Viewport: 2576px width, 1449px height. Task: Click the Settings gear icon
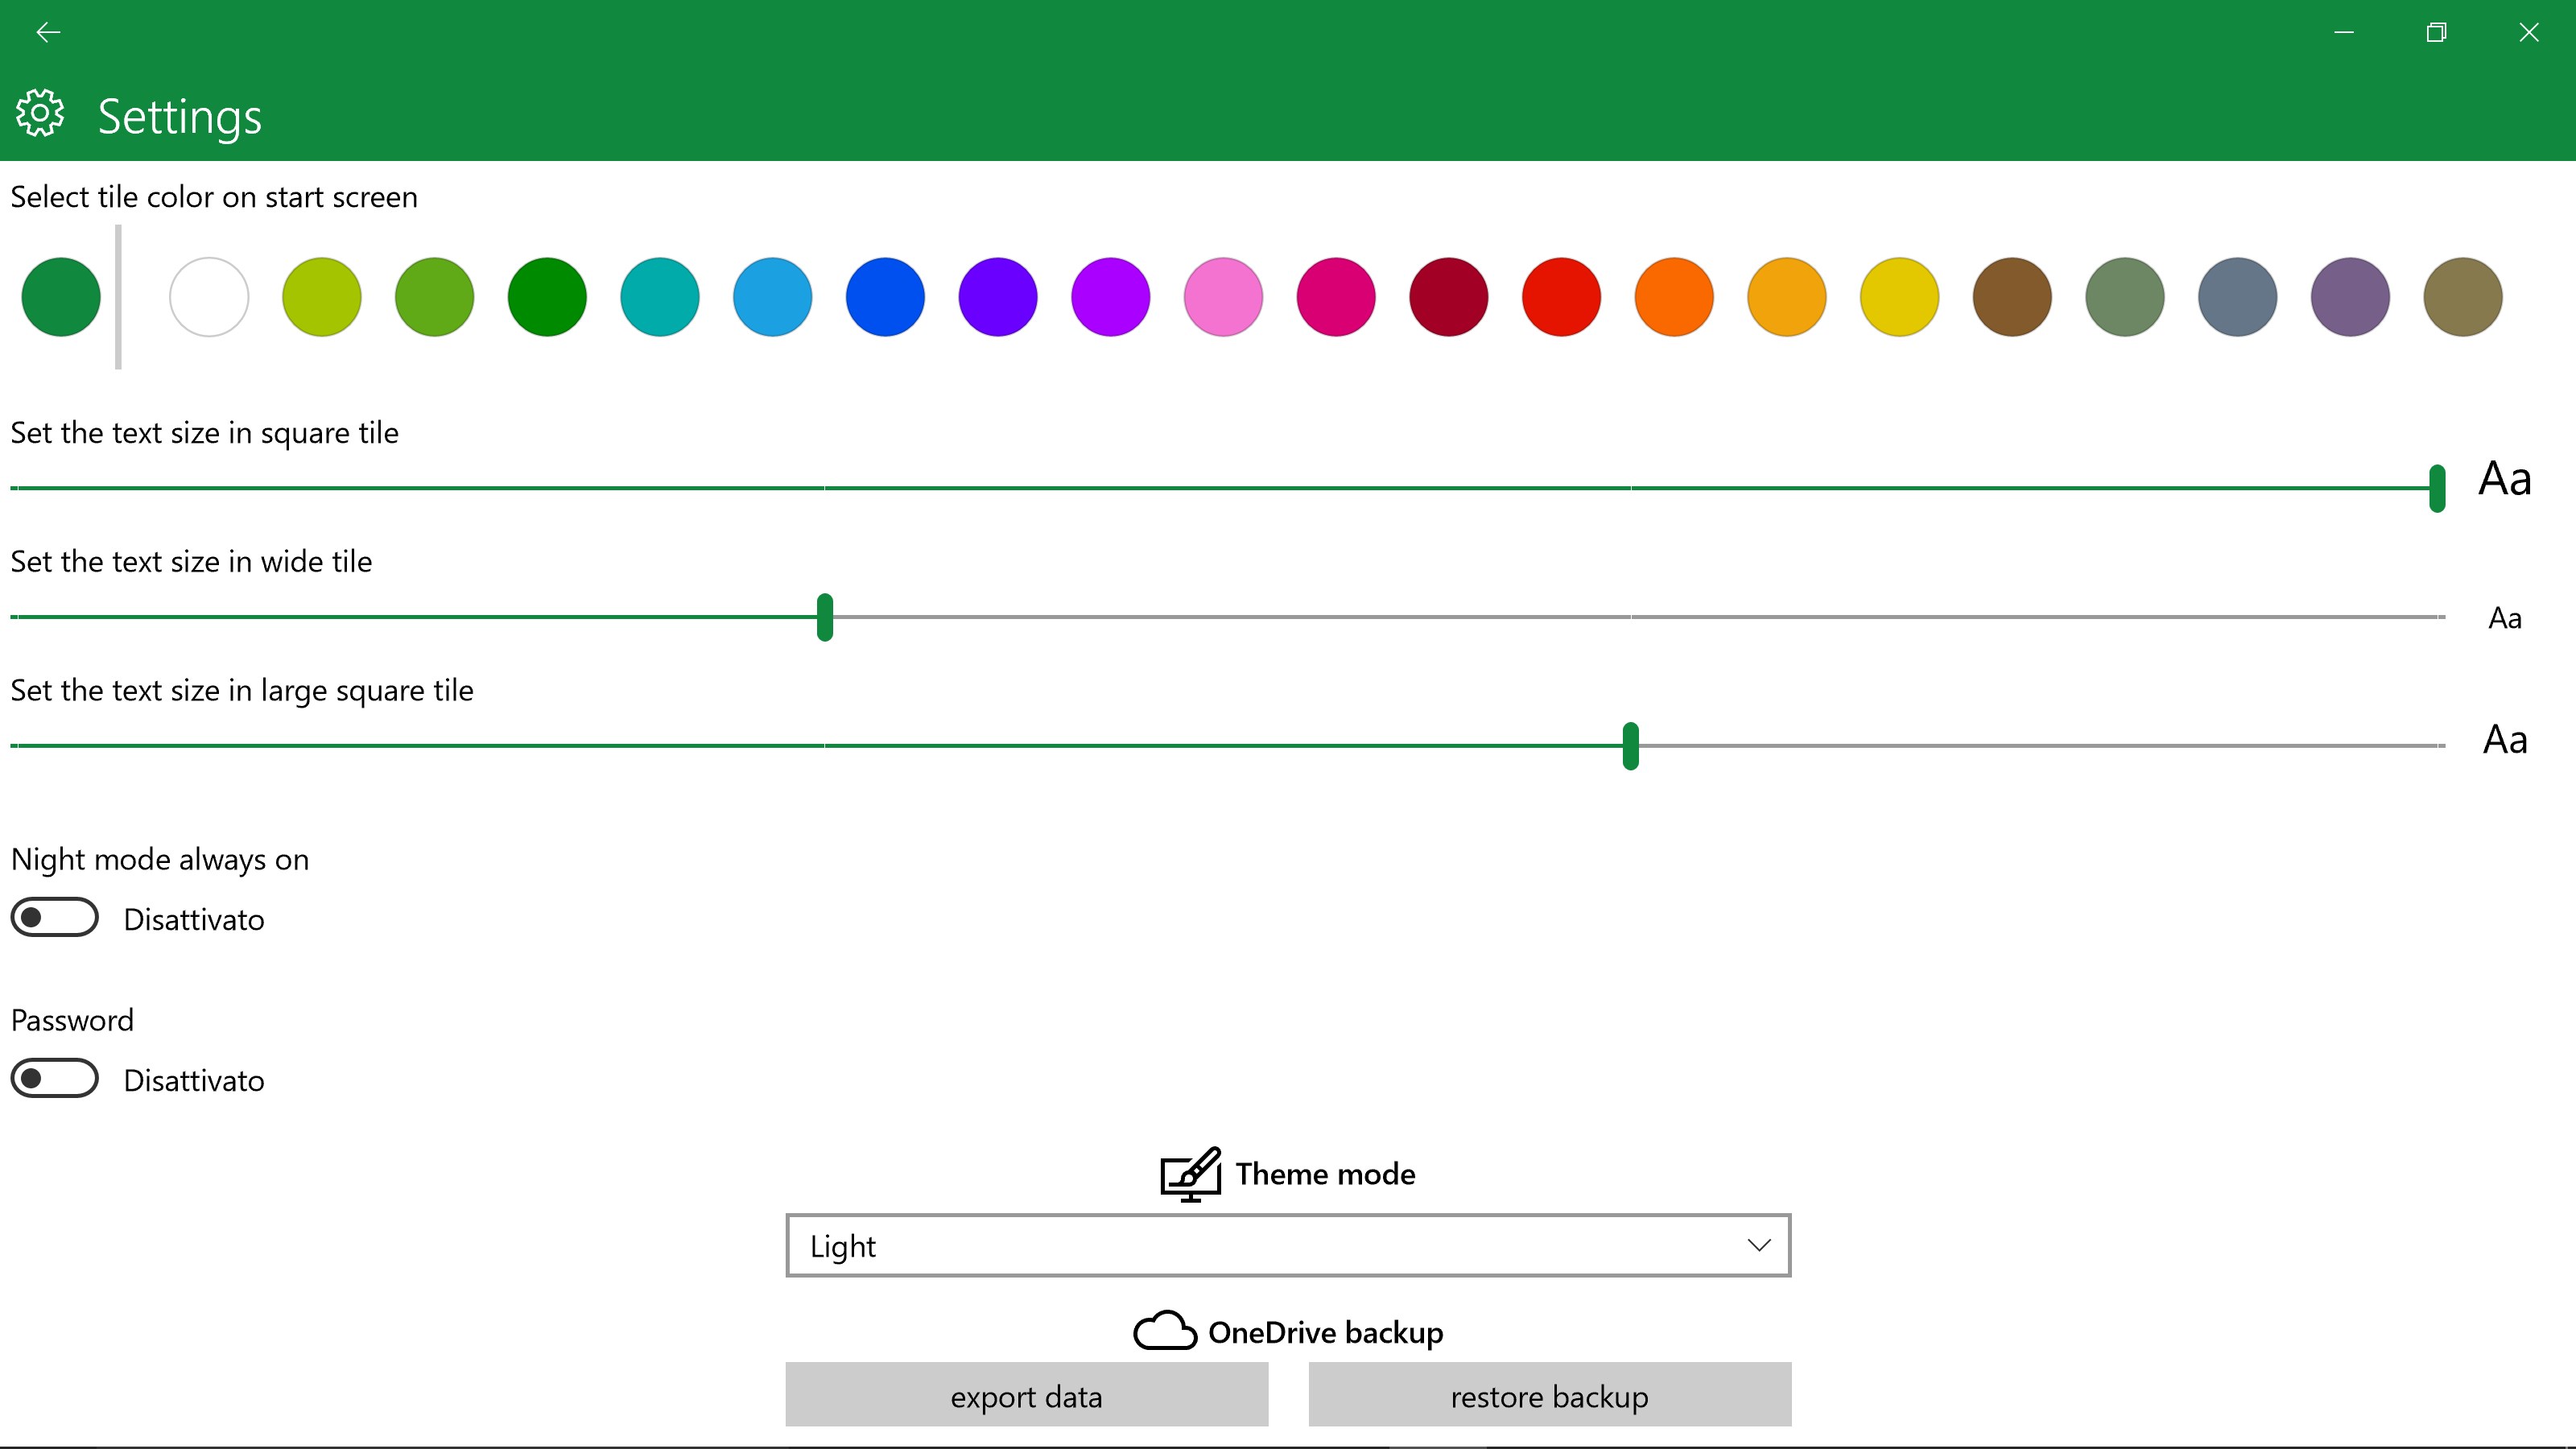(x=40, y=113)
